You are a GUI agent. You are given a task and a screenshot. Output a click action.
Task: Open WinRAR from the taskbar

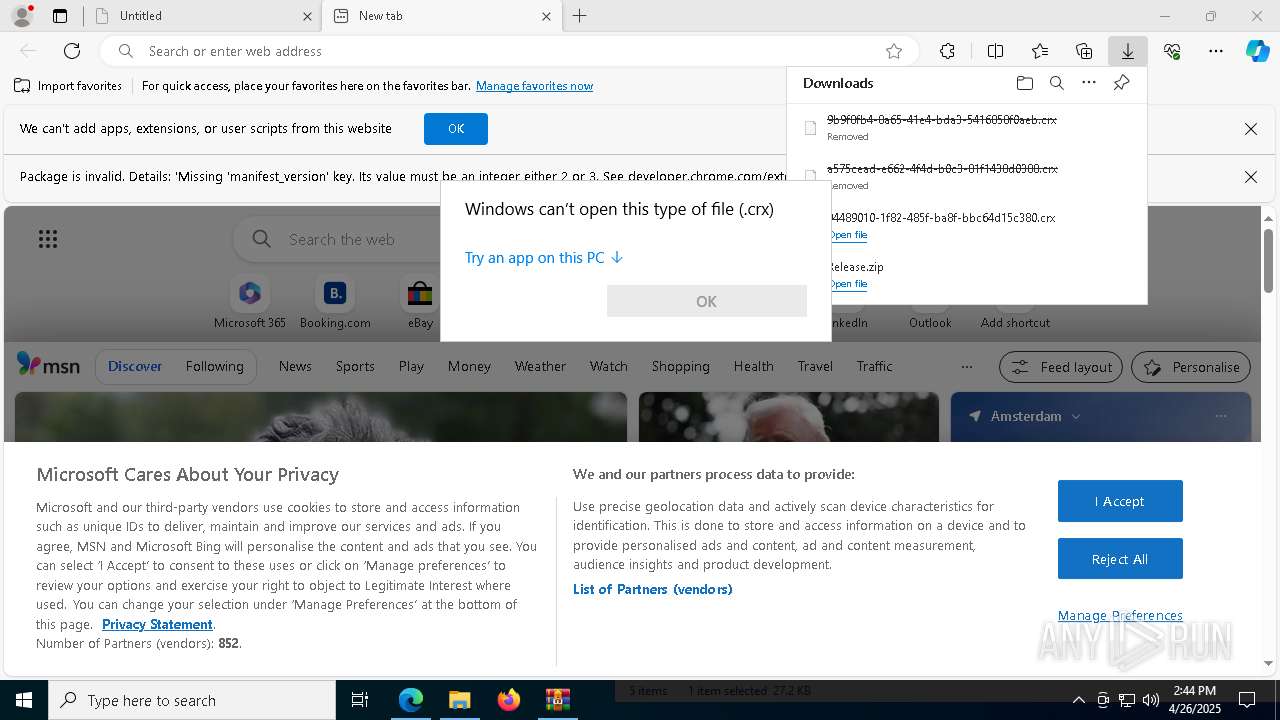[x=557, y=700]
